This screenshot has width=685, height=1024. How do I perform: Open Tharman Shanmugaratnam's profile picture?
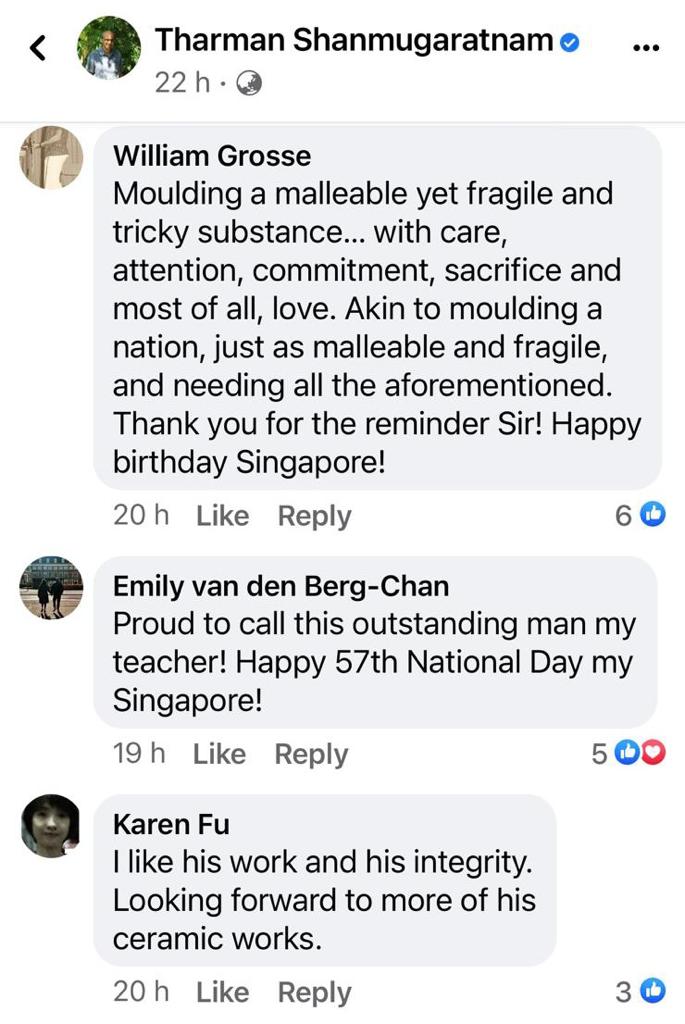109,48
